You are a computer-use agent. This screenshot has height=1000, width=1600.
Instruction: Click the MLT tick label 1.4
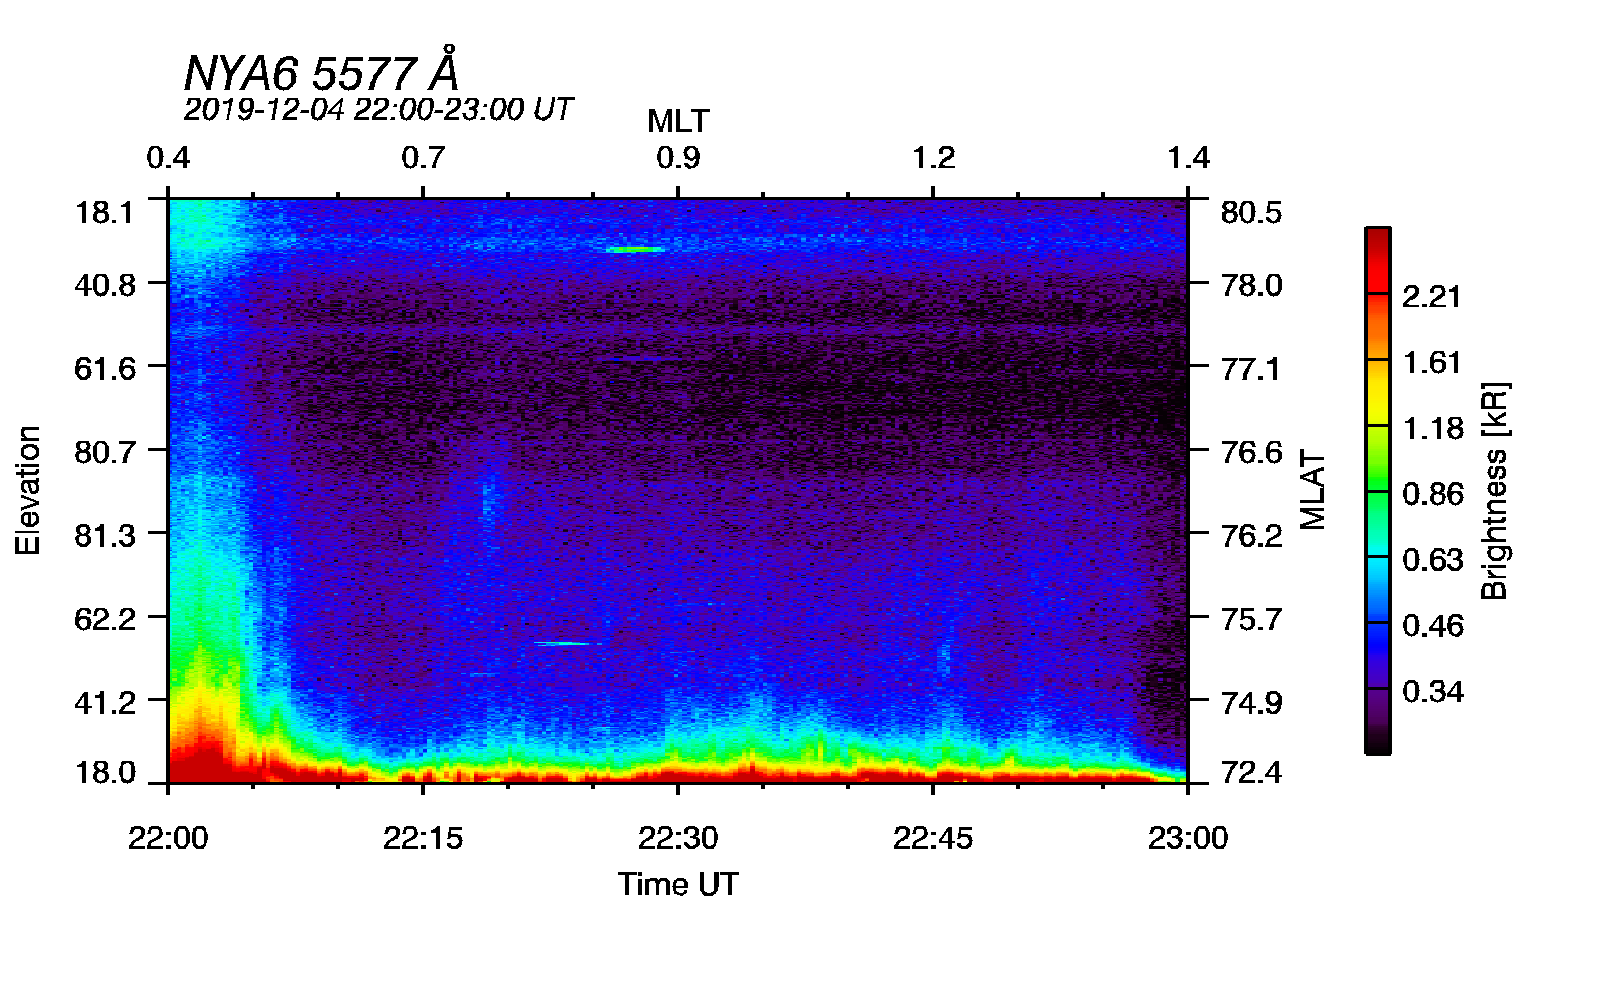[x=1188, y=158]
